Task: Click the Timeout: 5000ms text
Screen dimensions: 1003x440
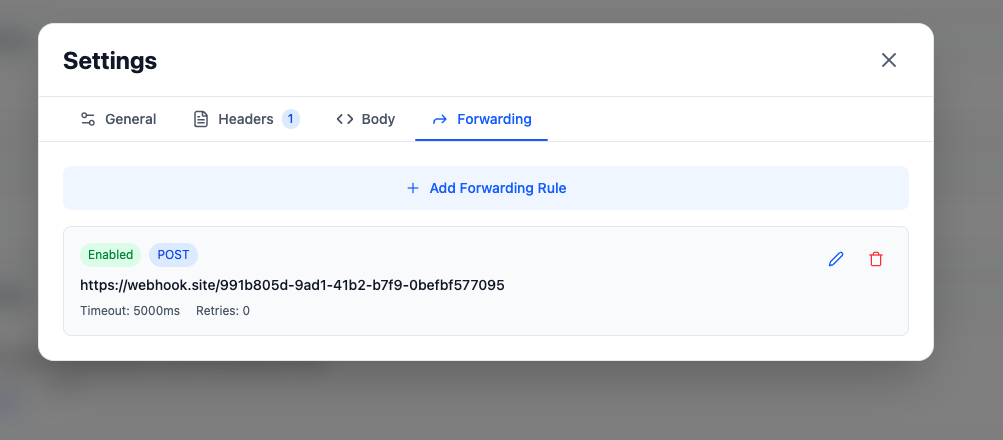Action: (130, 311)
